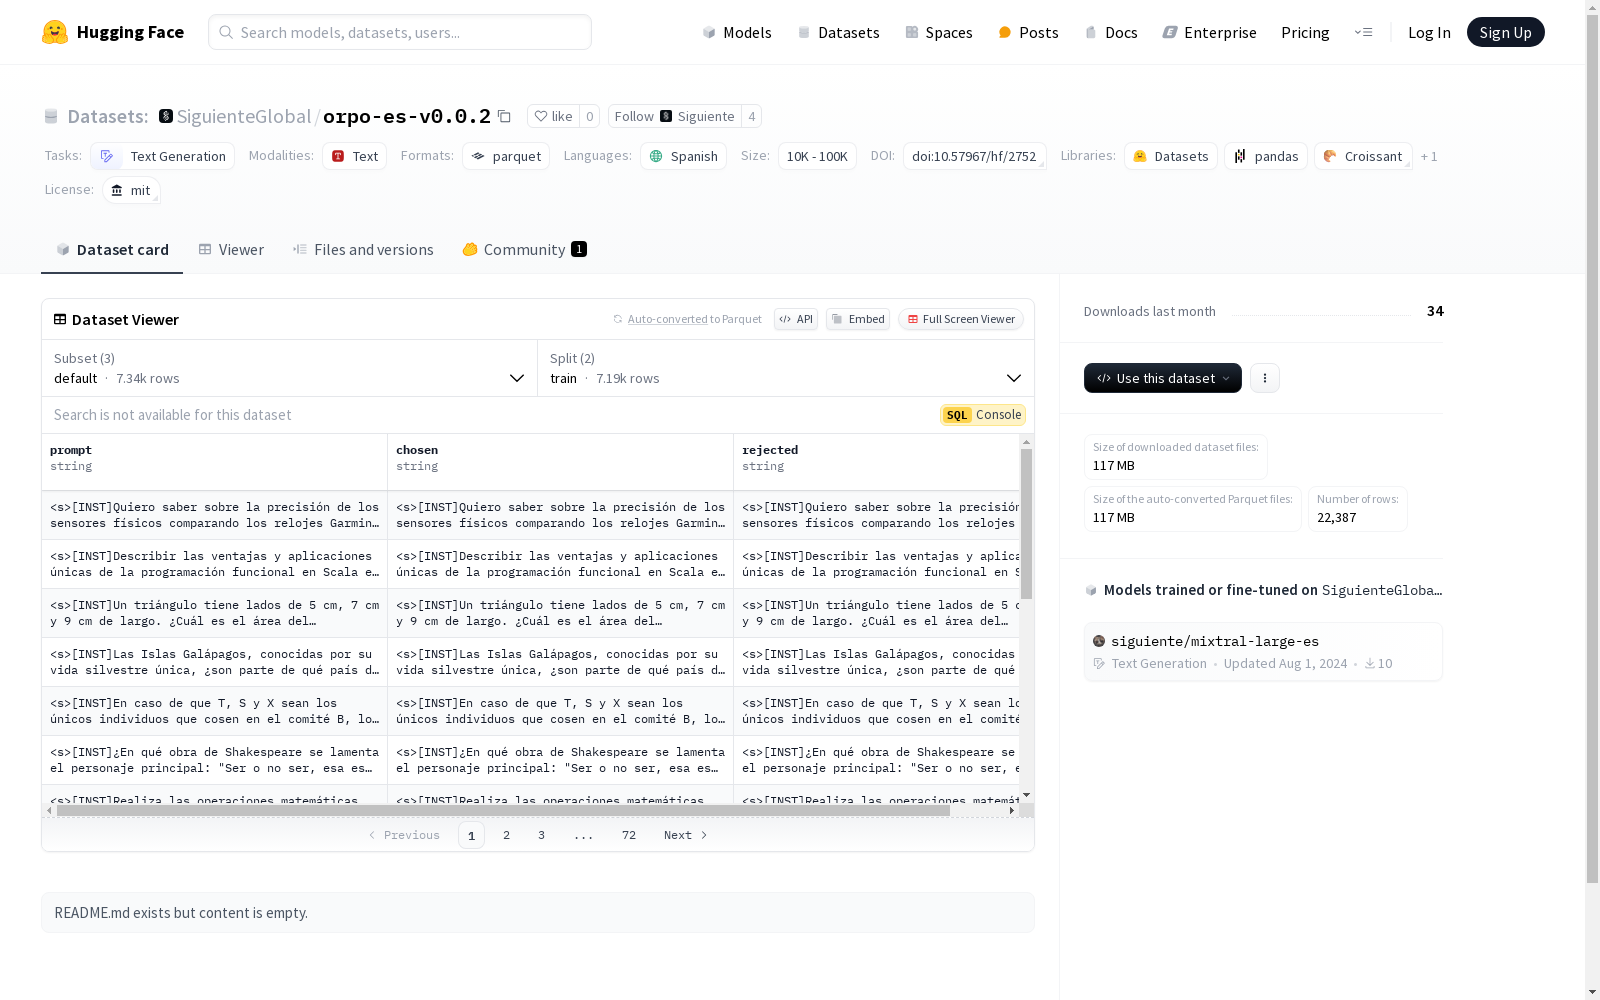Click the Next page button
Screen dimensions: 1600x1000
pos(686,835)
